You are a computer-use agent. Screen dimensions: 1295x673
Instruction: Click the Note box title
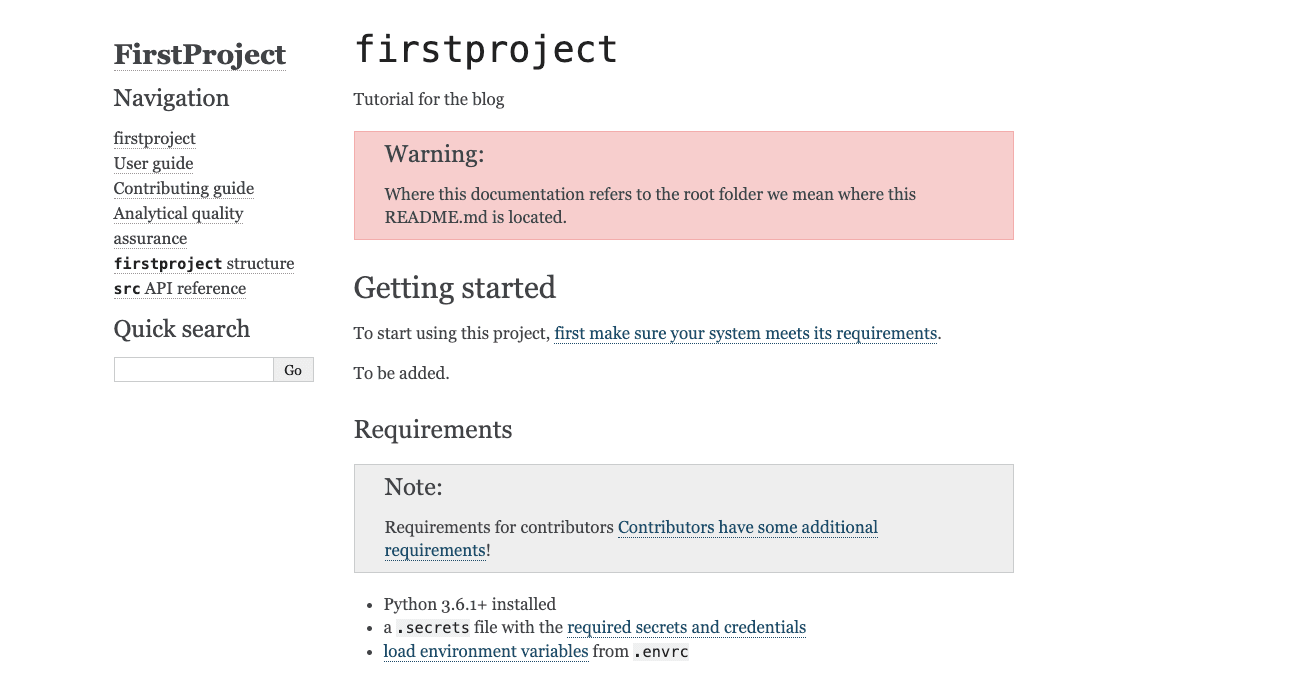[413, 487]
